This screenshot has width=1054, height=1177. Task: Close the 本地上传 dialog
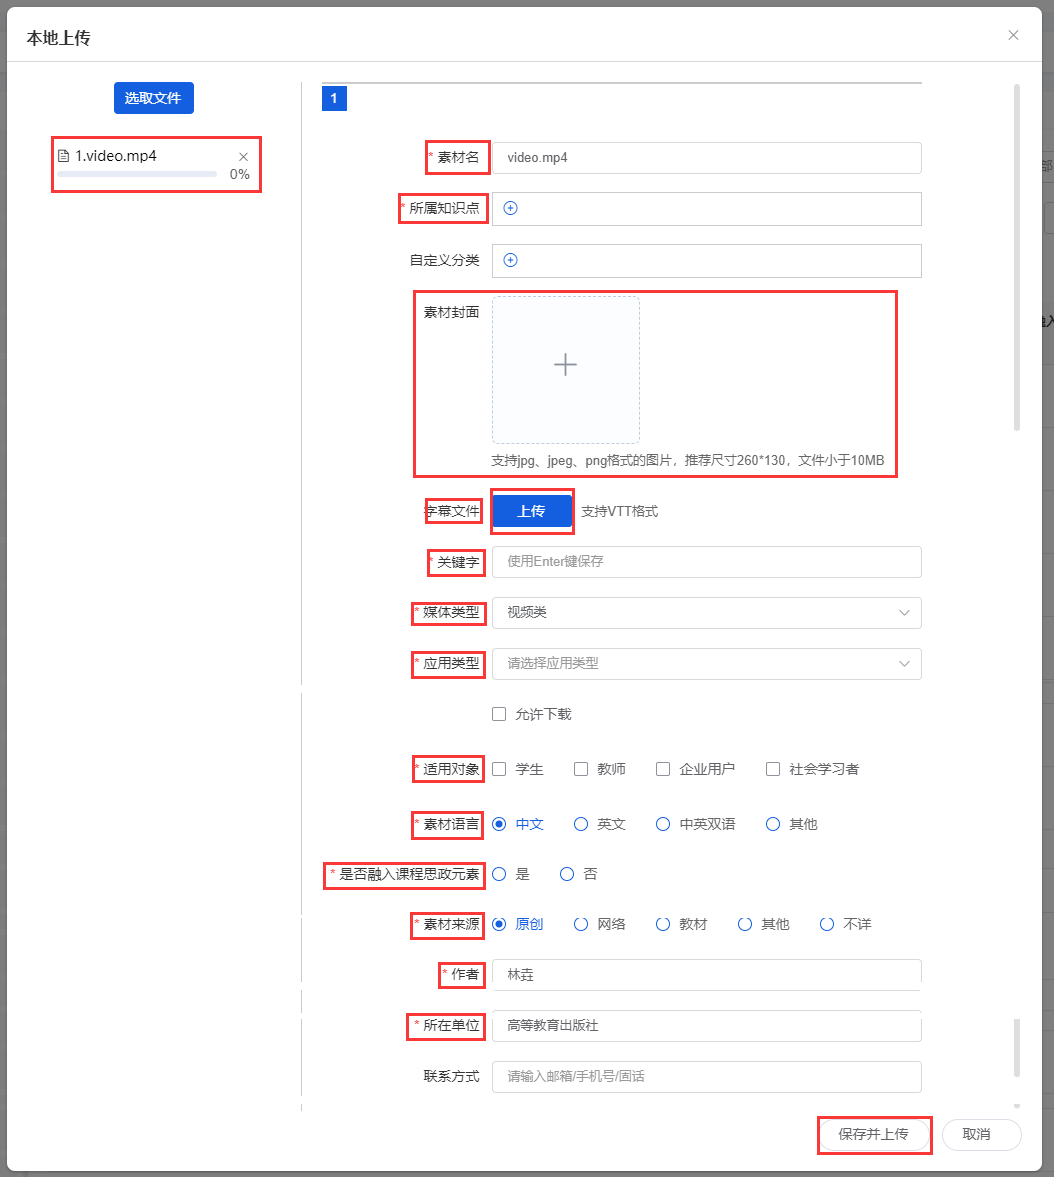[1013, 35]
